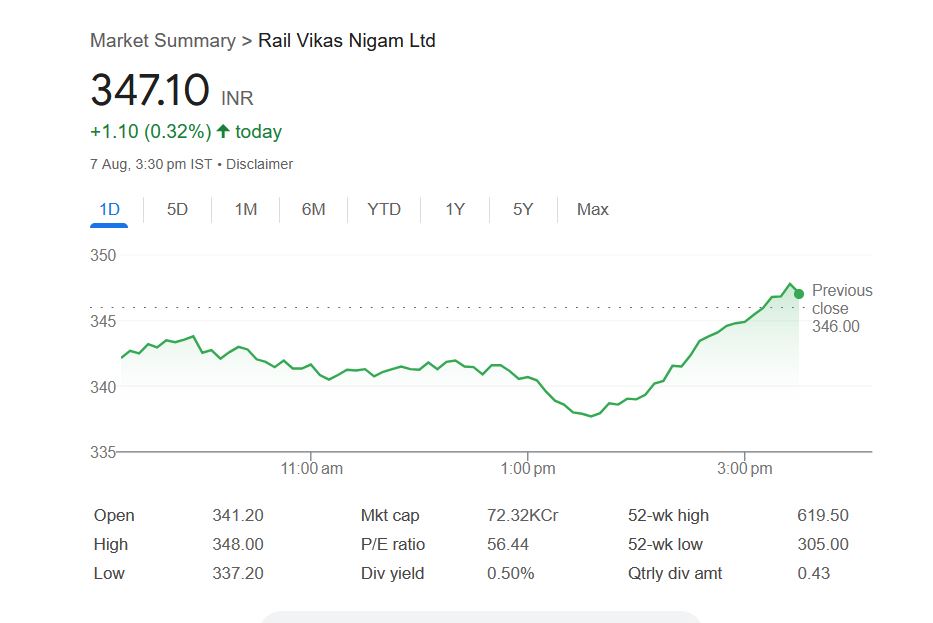The height and width of the screenshot is (623, 933).
Task: Click the green end-point dot on chart
Action: [x=798, y=293]
